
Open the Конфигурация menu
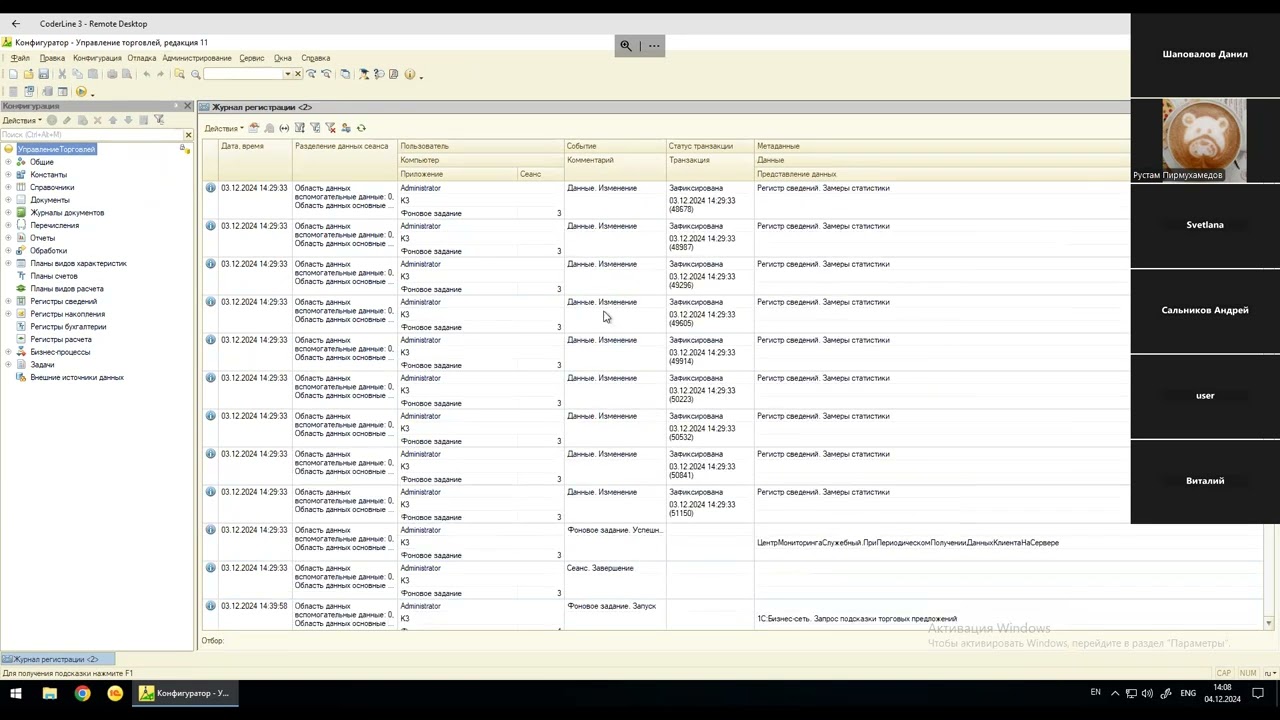tap(97, 58)
